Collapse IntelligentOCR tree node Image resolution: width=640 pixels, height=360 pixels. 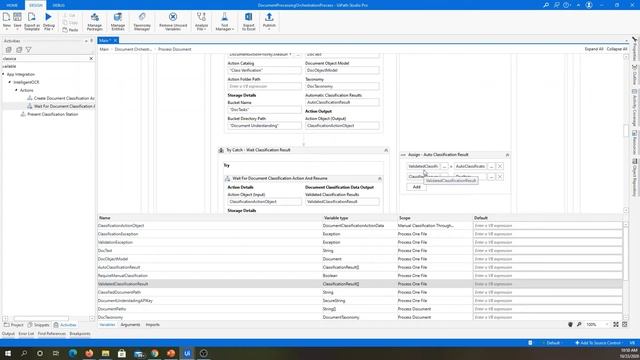coord(10,82)
